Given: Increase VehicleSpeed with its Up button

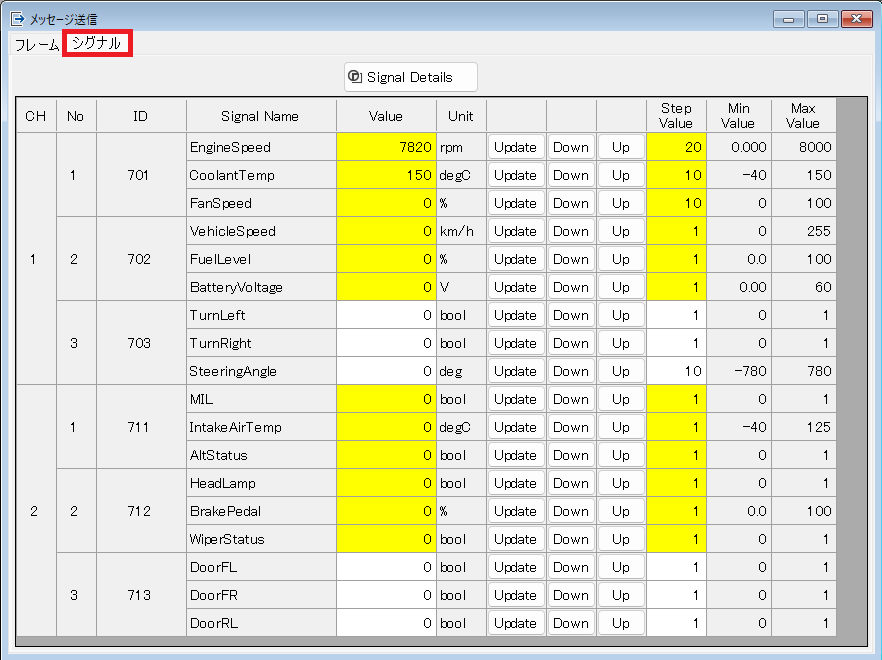Looking at the screenshot, I should click(x=621, y=231).
